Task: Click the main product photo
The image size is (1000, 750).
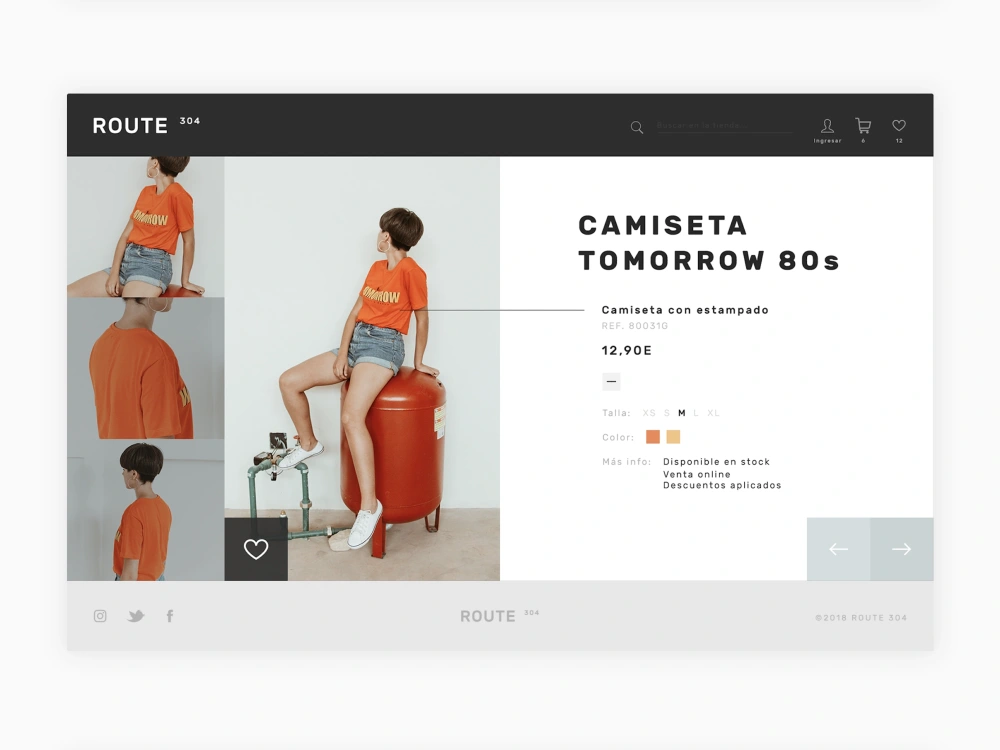Action: point(362,369)
